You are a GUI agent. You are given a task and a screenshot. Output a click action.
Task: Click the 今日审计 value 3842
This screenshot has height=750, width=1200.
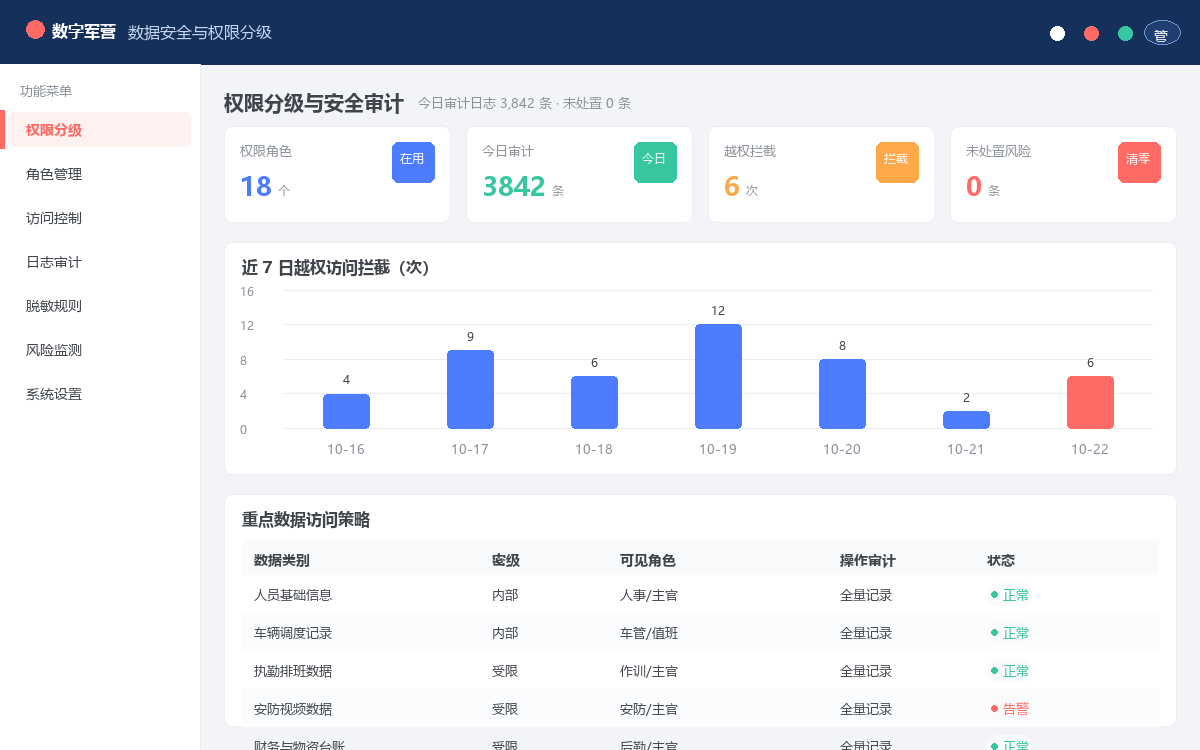[514, 186]
